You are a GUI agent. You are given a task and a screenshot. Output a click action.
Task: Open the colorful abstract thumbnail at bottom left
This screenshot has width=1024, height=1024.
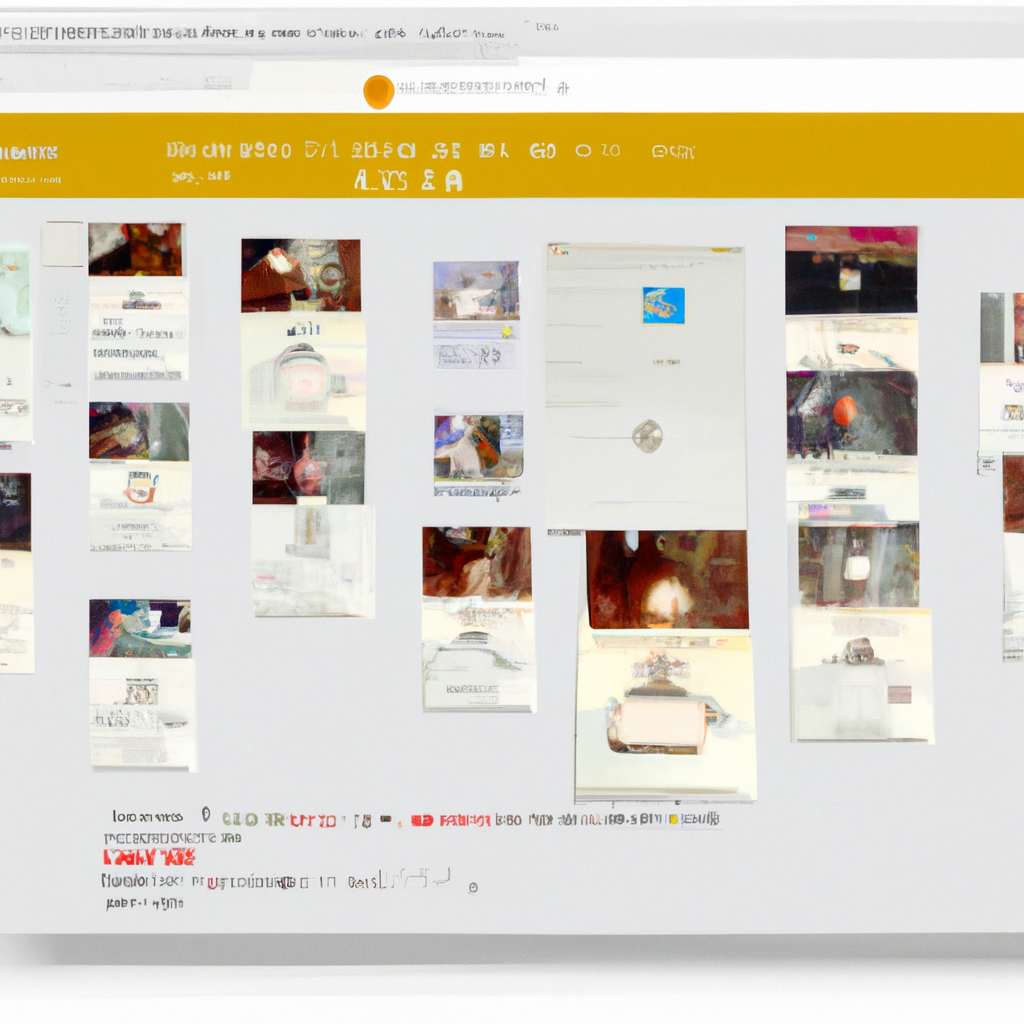tap(140, 628)
